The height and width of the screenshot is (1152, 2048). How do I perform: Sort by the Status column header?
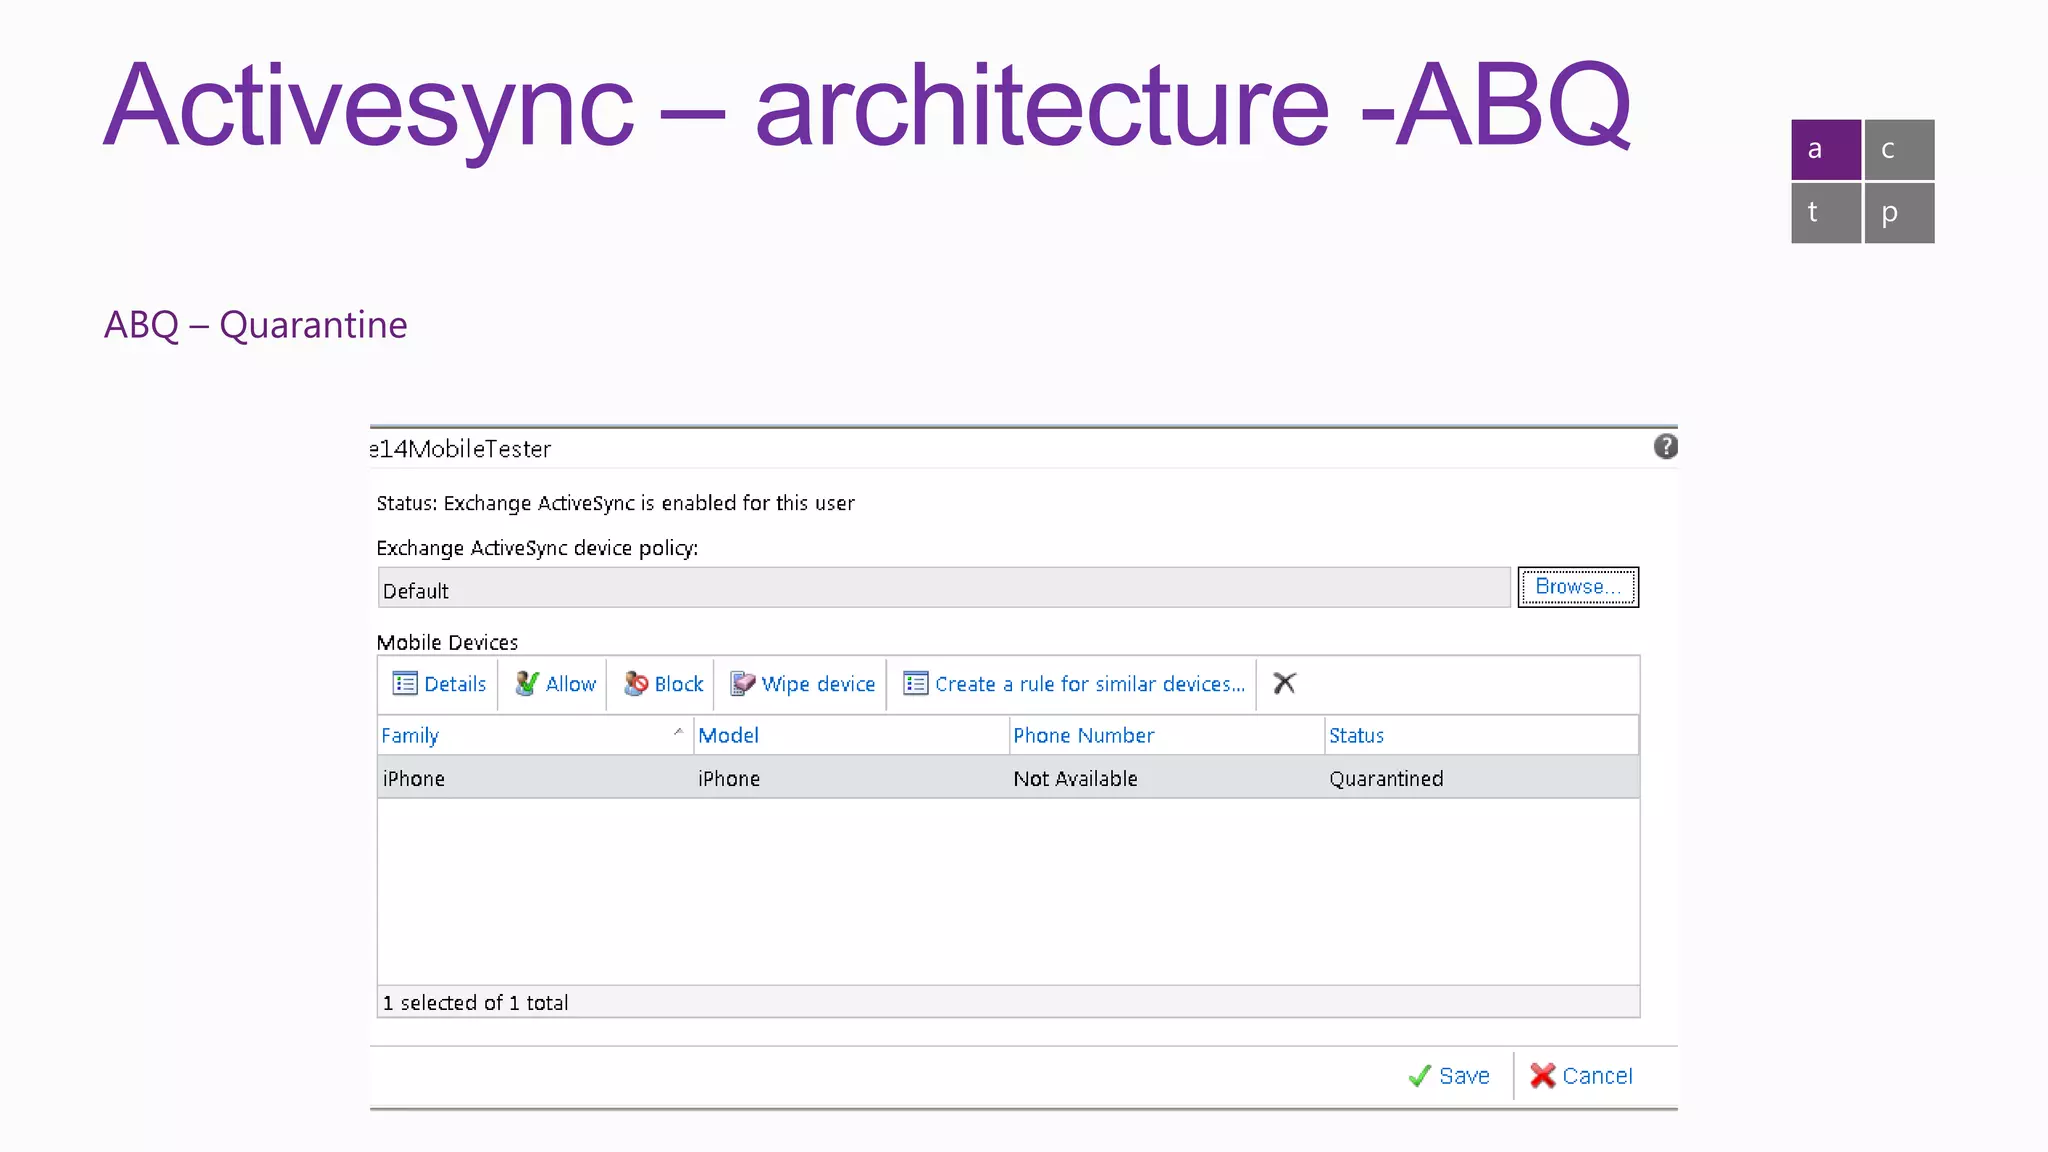1482,735
